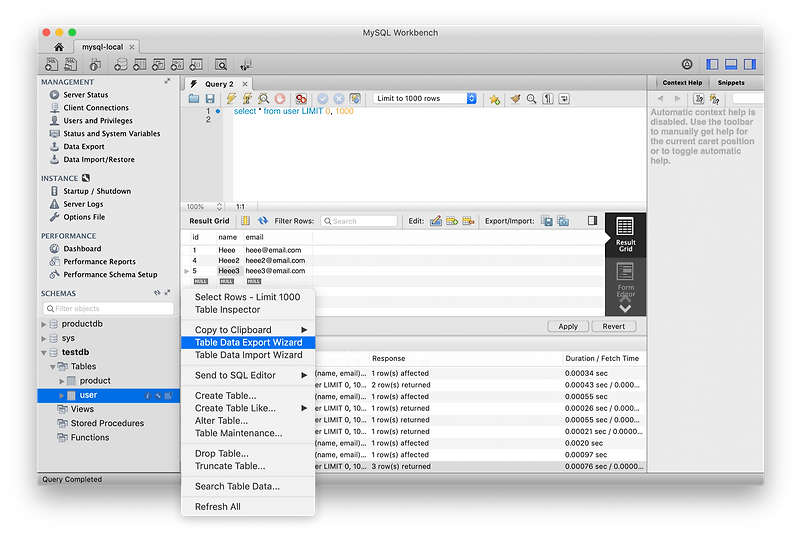Viewport: 800px width, 533px height.
Task: Collapse the Tables node
Action: point(53,367)
